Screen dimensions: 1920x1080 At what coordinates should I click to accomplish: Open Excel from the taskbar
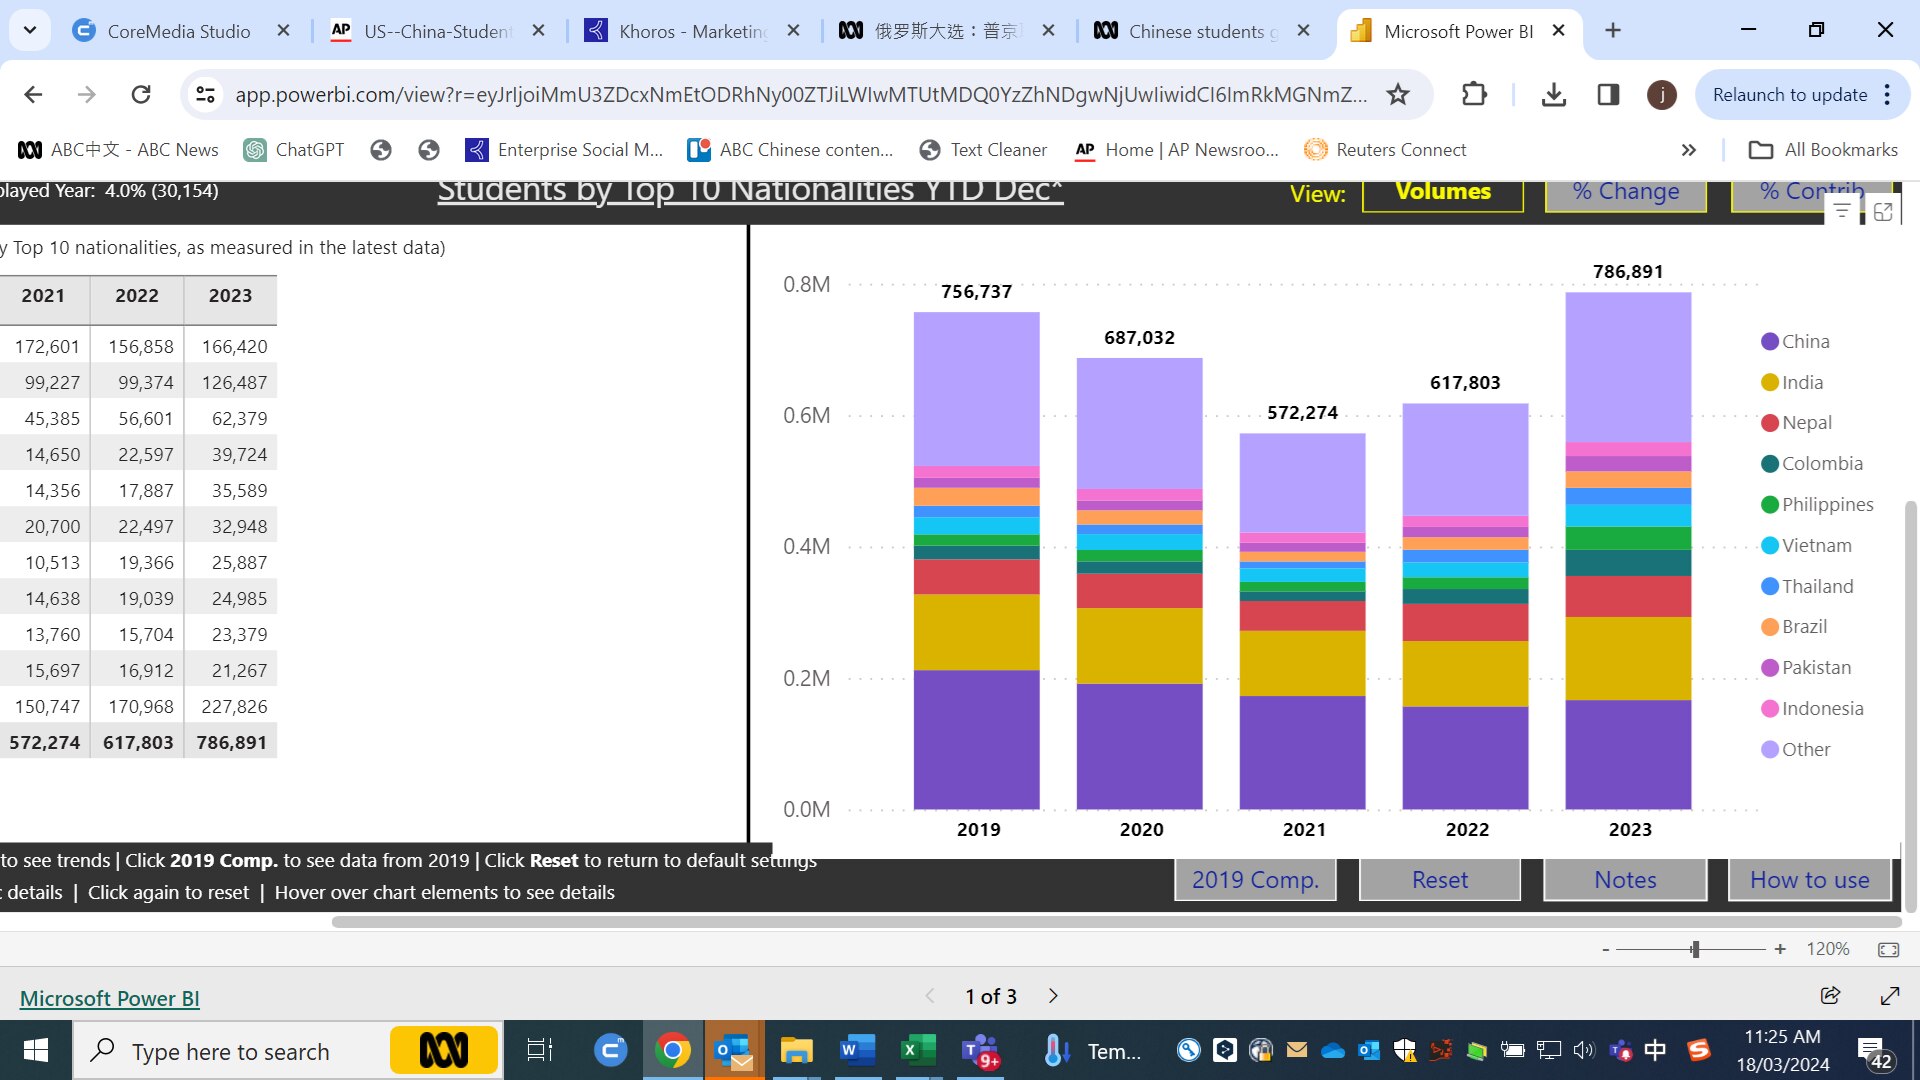(917, 1051)
